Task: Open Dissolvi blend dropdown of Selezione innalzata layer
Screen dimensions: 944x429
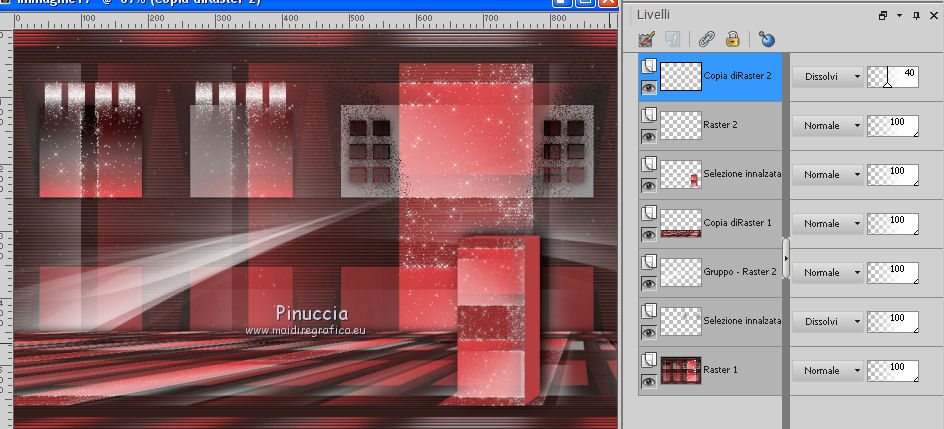Action: pos(828,321)
